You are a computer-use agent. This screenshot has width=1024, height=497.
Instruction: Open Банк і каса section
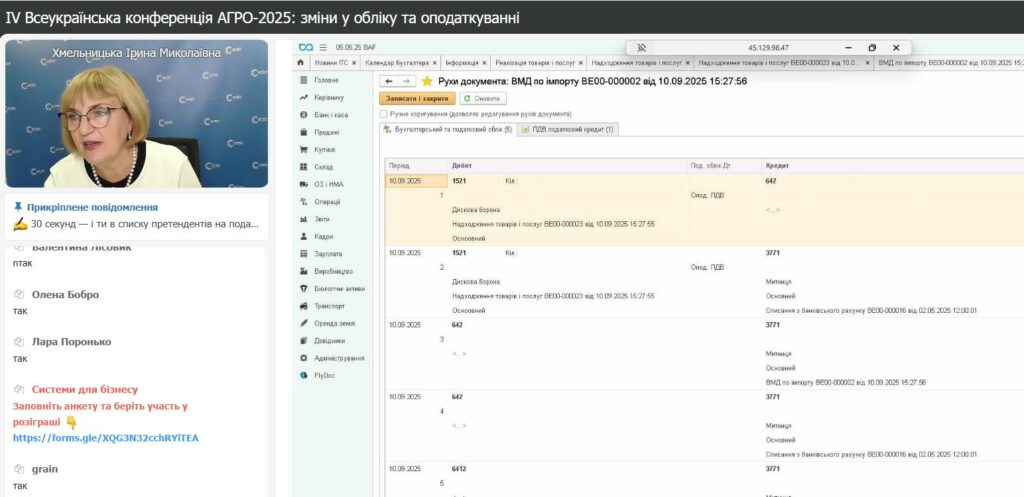331,115
